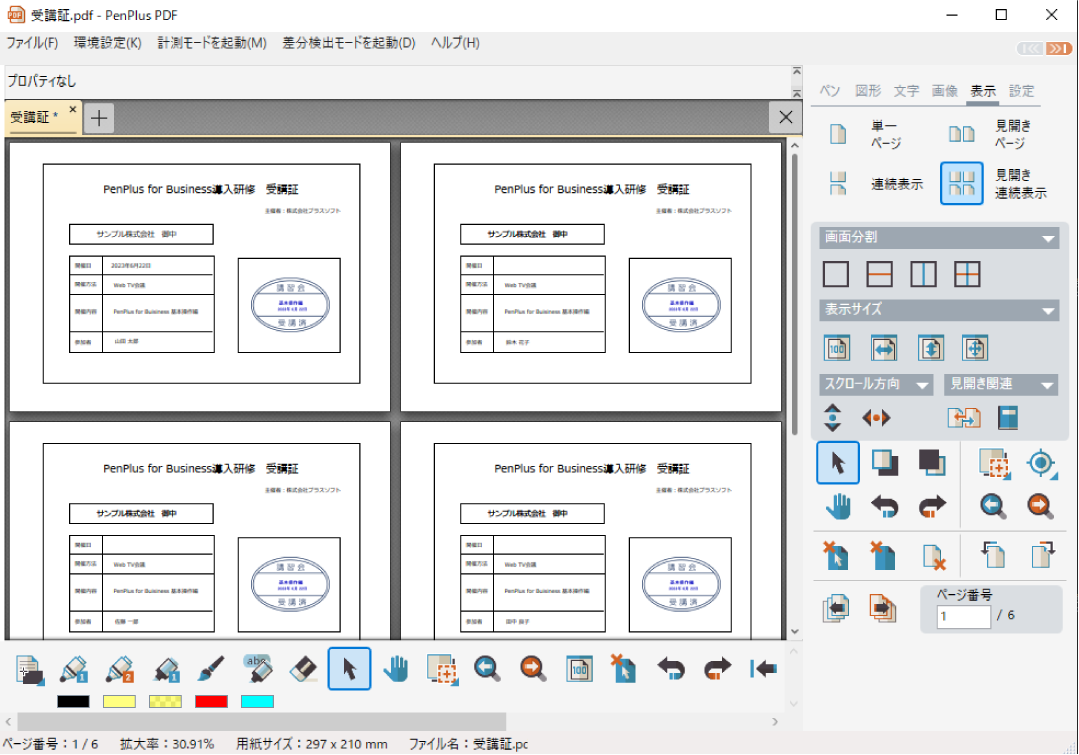The image size is (1079, 755).
Task: Select hand pan tool in right panel
Action: (x=837, y=507)
